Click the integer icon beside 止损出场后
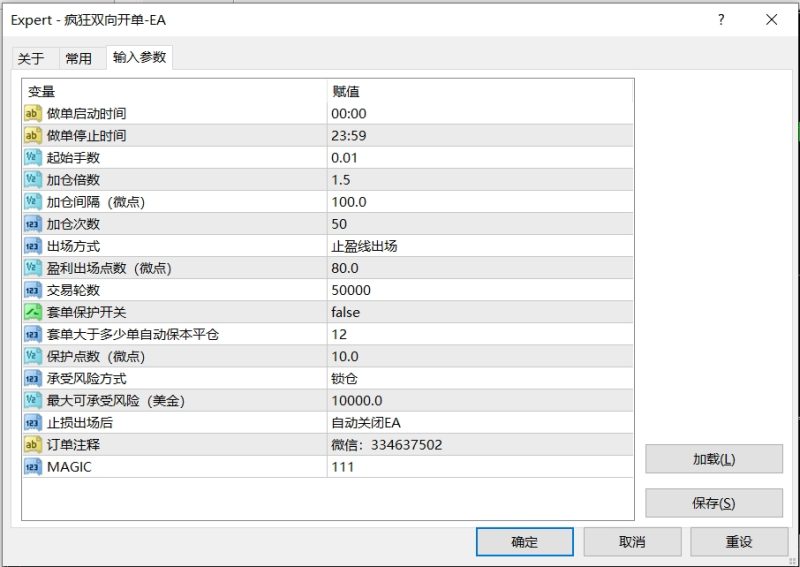This screenshot has width=800, height=567. click(x=33, y=423)
